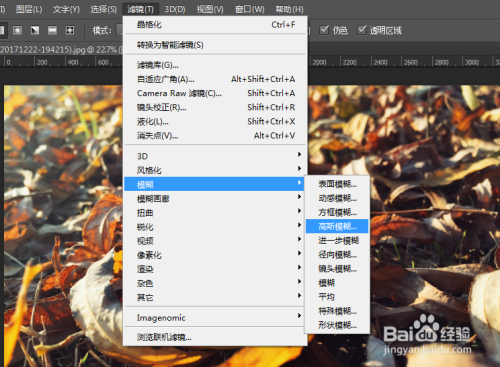Open 液化(L)... liquify filter
This screenshot has width=500, height=367.
(x=215, y=121)
